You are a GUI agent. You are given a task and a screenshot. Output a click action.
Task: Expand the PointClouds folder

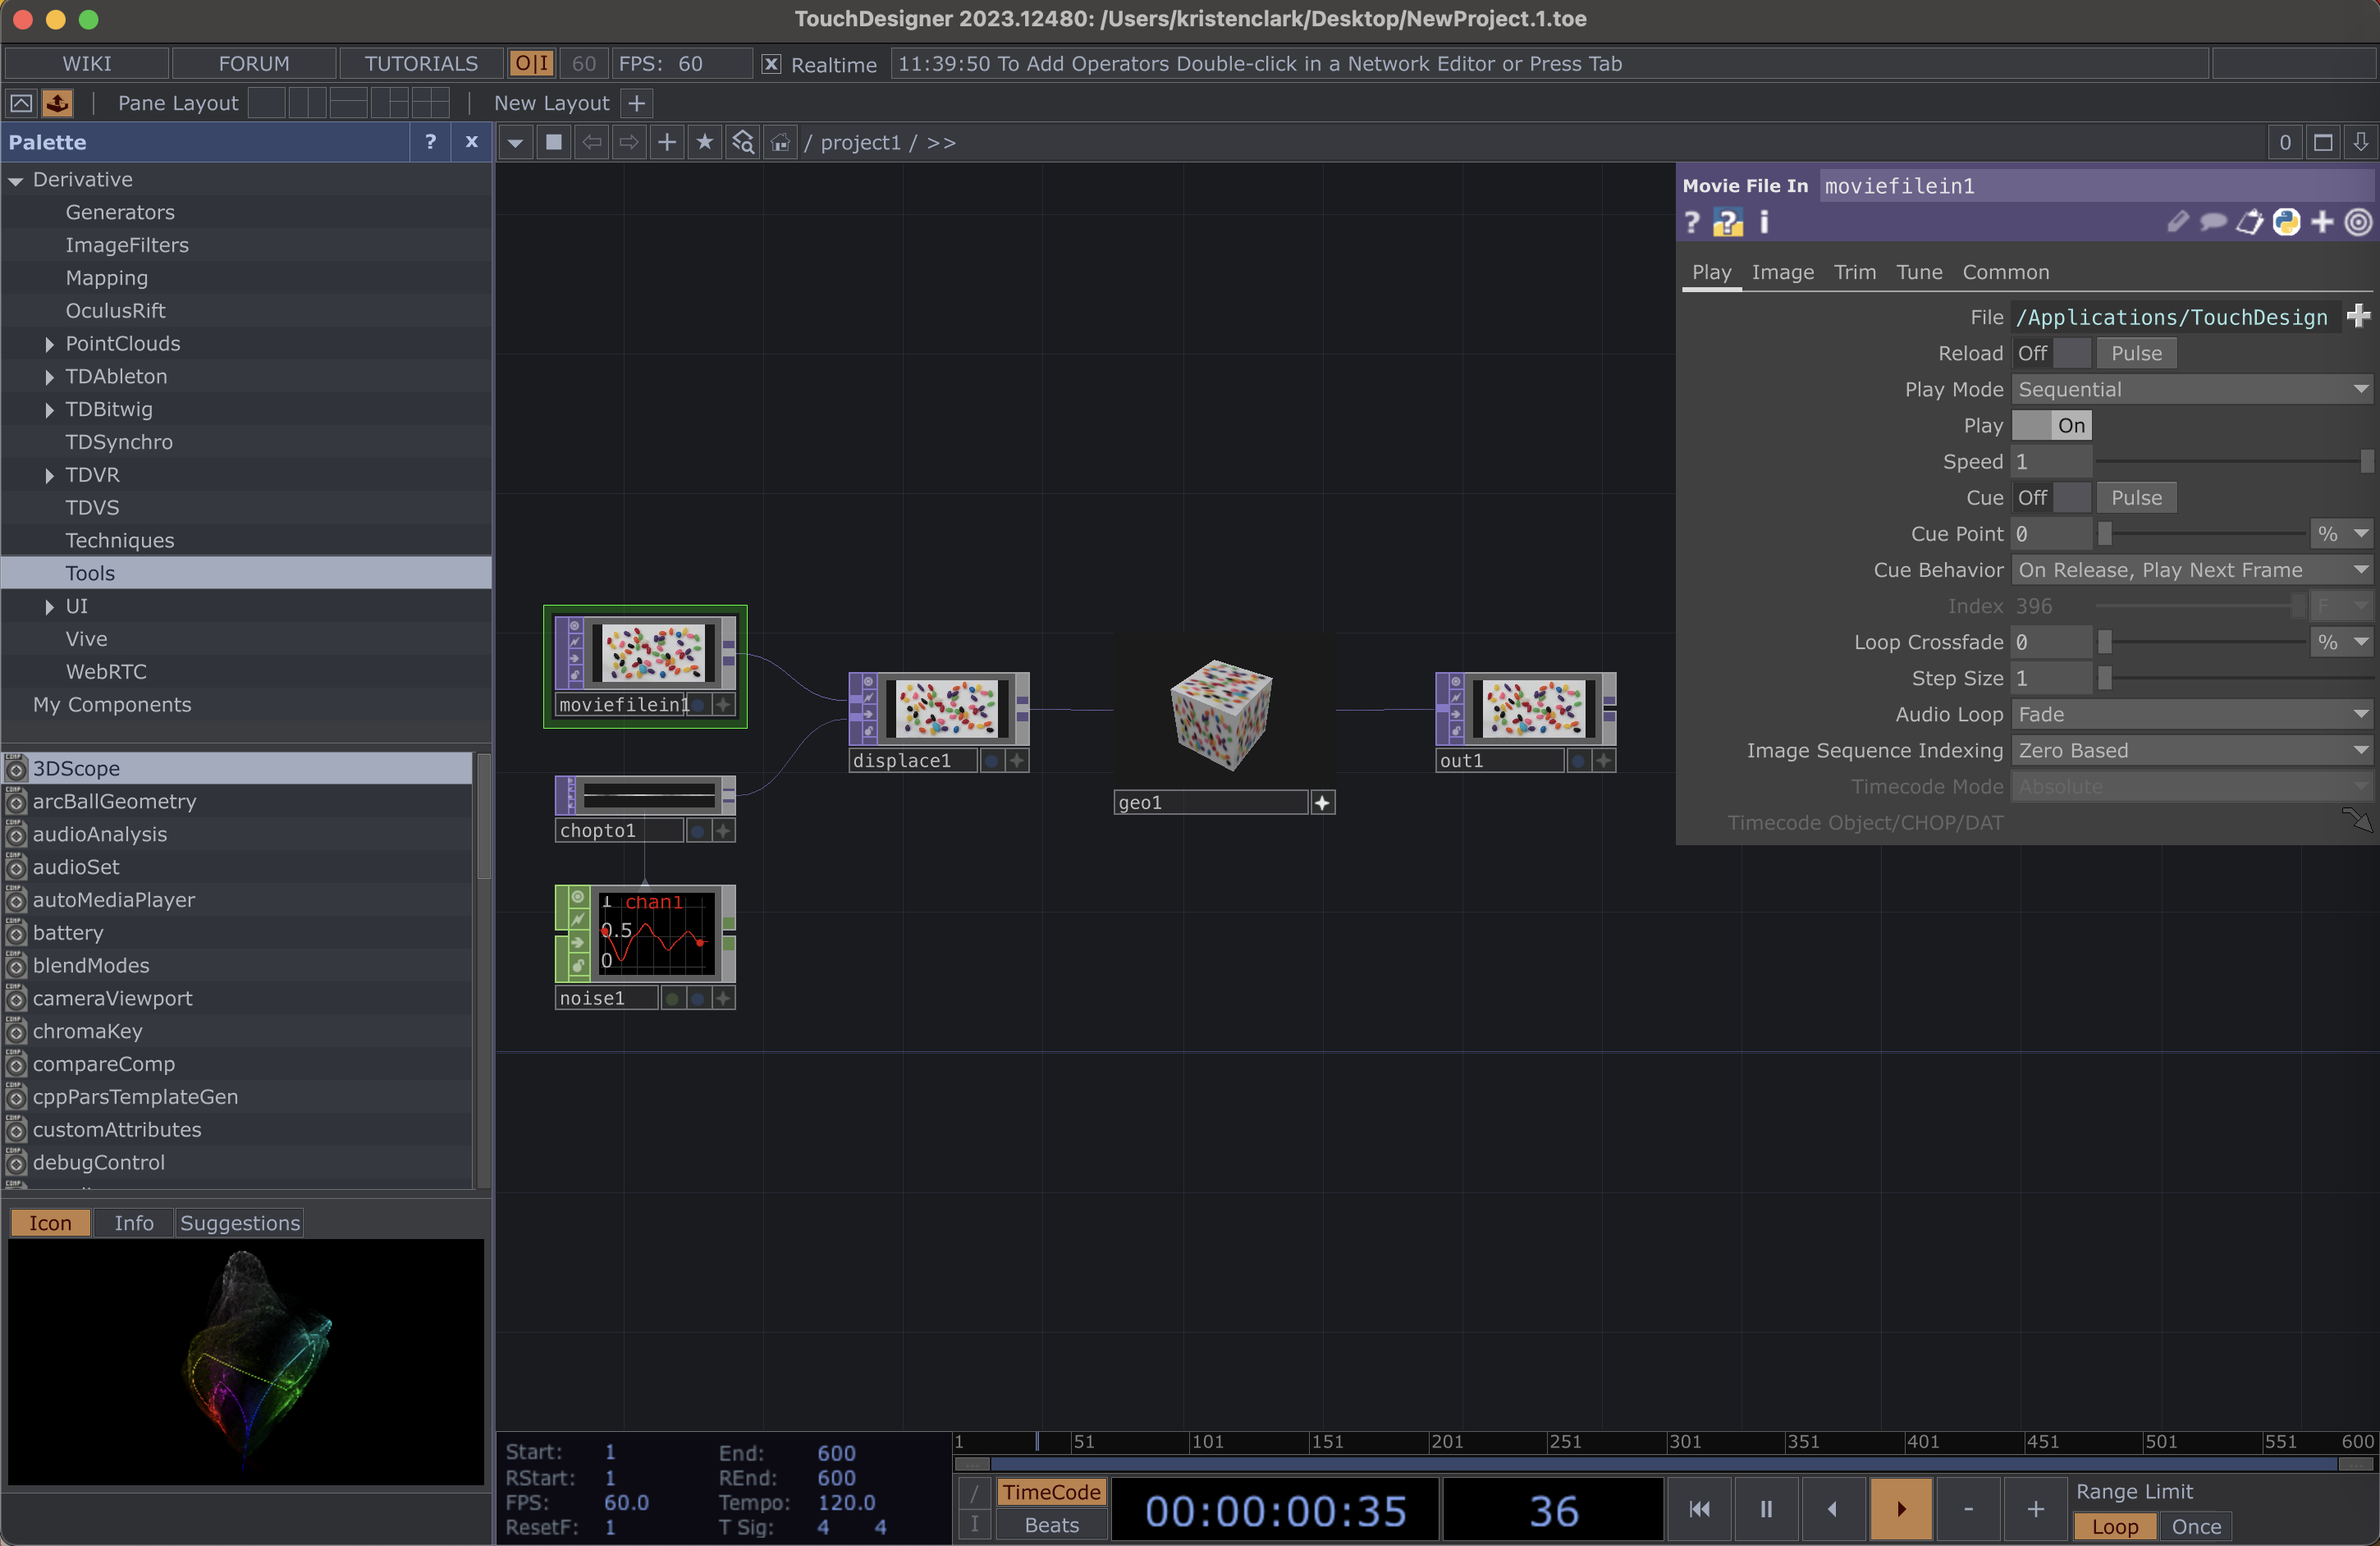[49, 344]
